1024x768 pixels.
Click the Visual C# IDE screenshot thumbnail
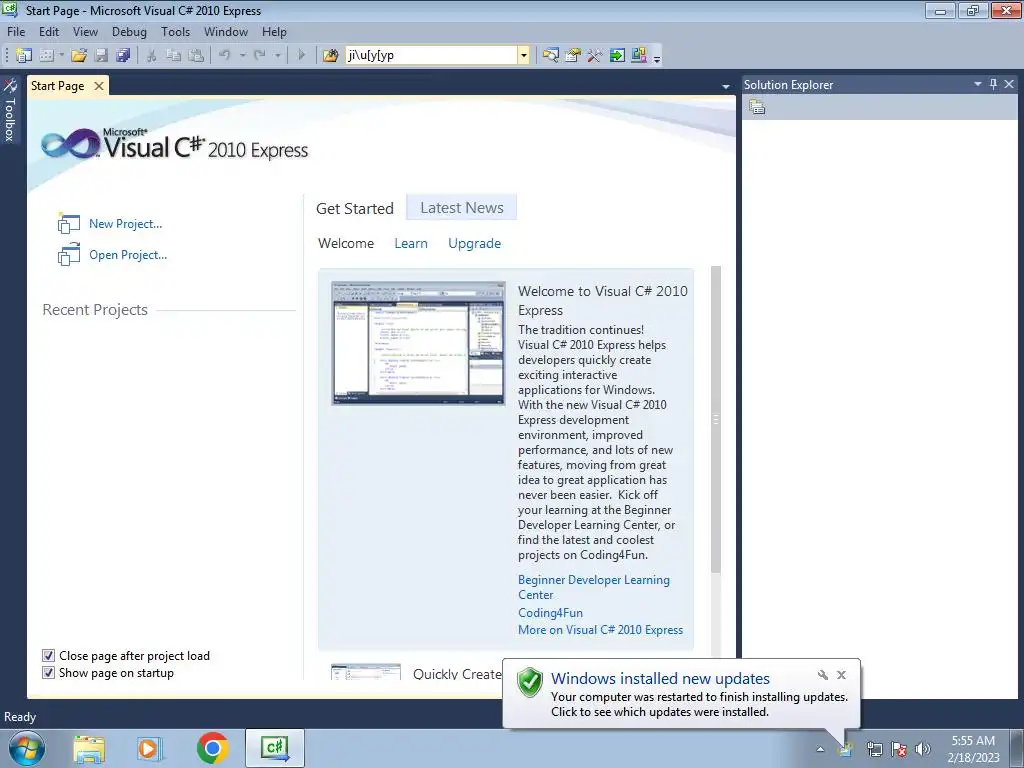[418, 344]
